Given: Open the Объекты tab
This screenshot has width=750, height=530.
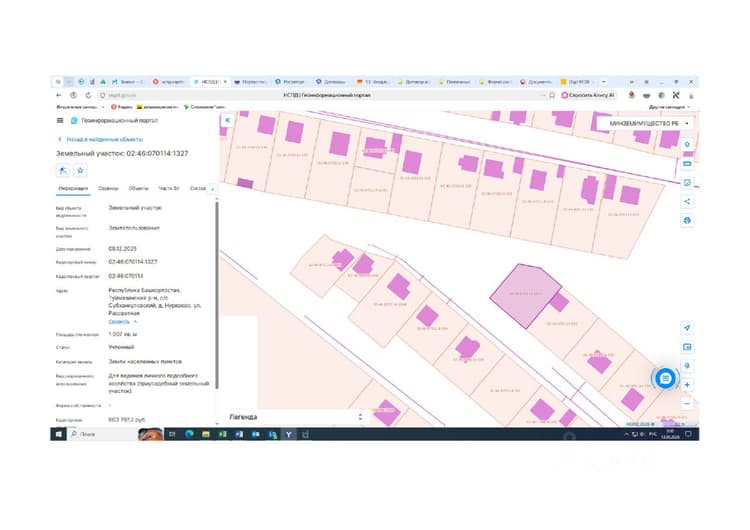Looking at the screenshot, I should (139, 188).
